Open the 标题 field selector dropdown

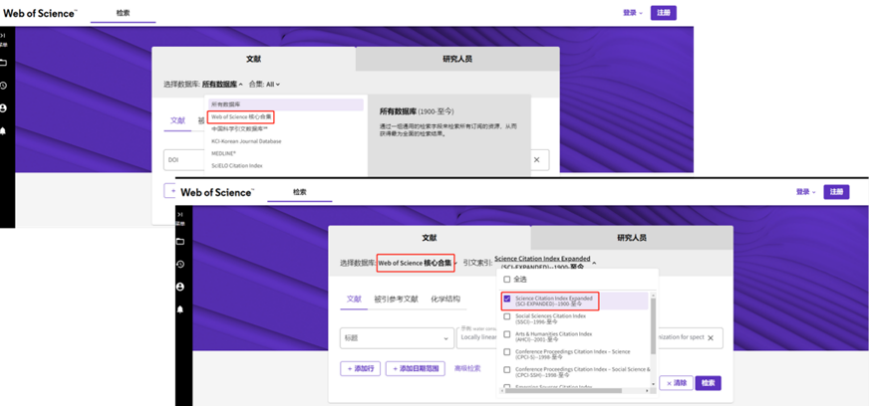point(396,338)
